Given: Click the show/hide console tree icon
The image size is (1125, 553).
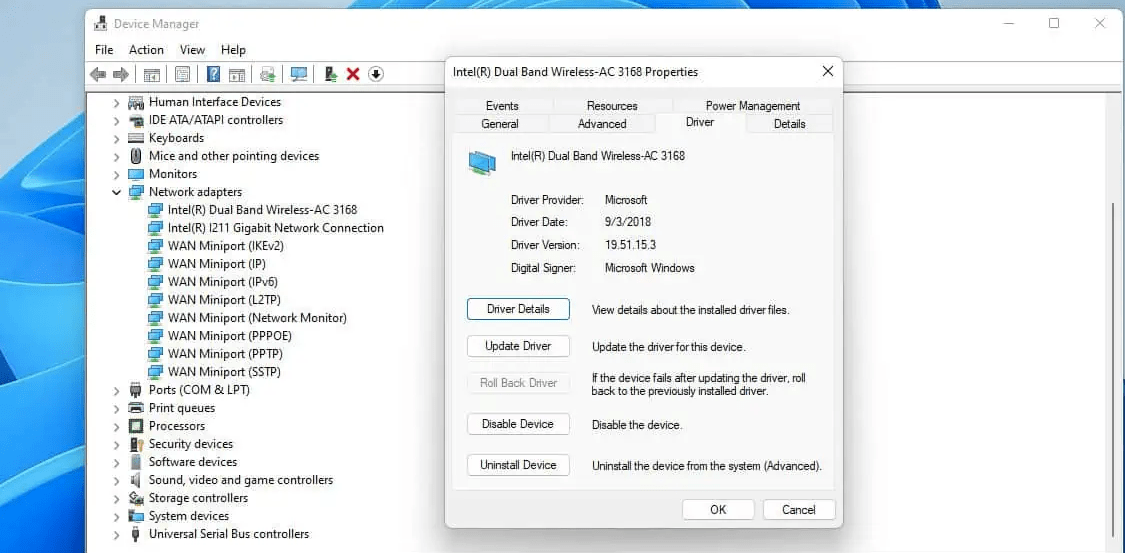Looking at the screenshot, I should coord(152,74).
